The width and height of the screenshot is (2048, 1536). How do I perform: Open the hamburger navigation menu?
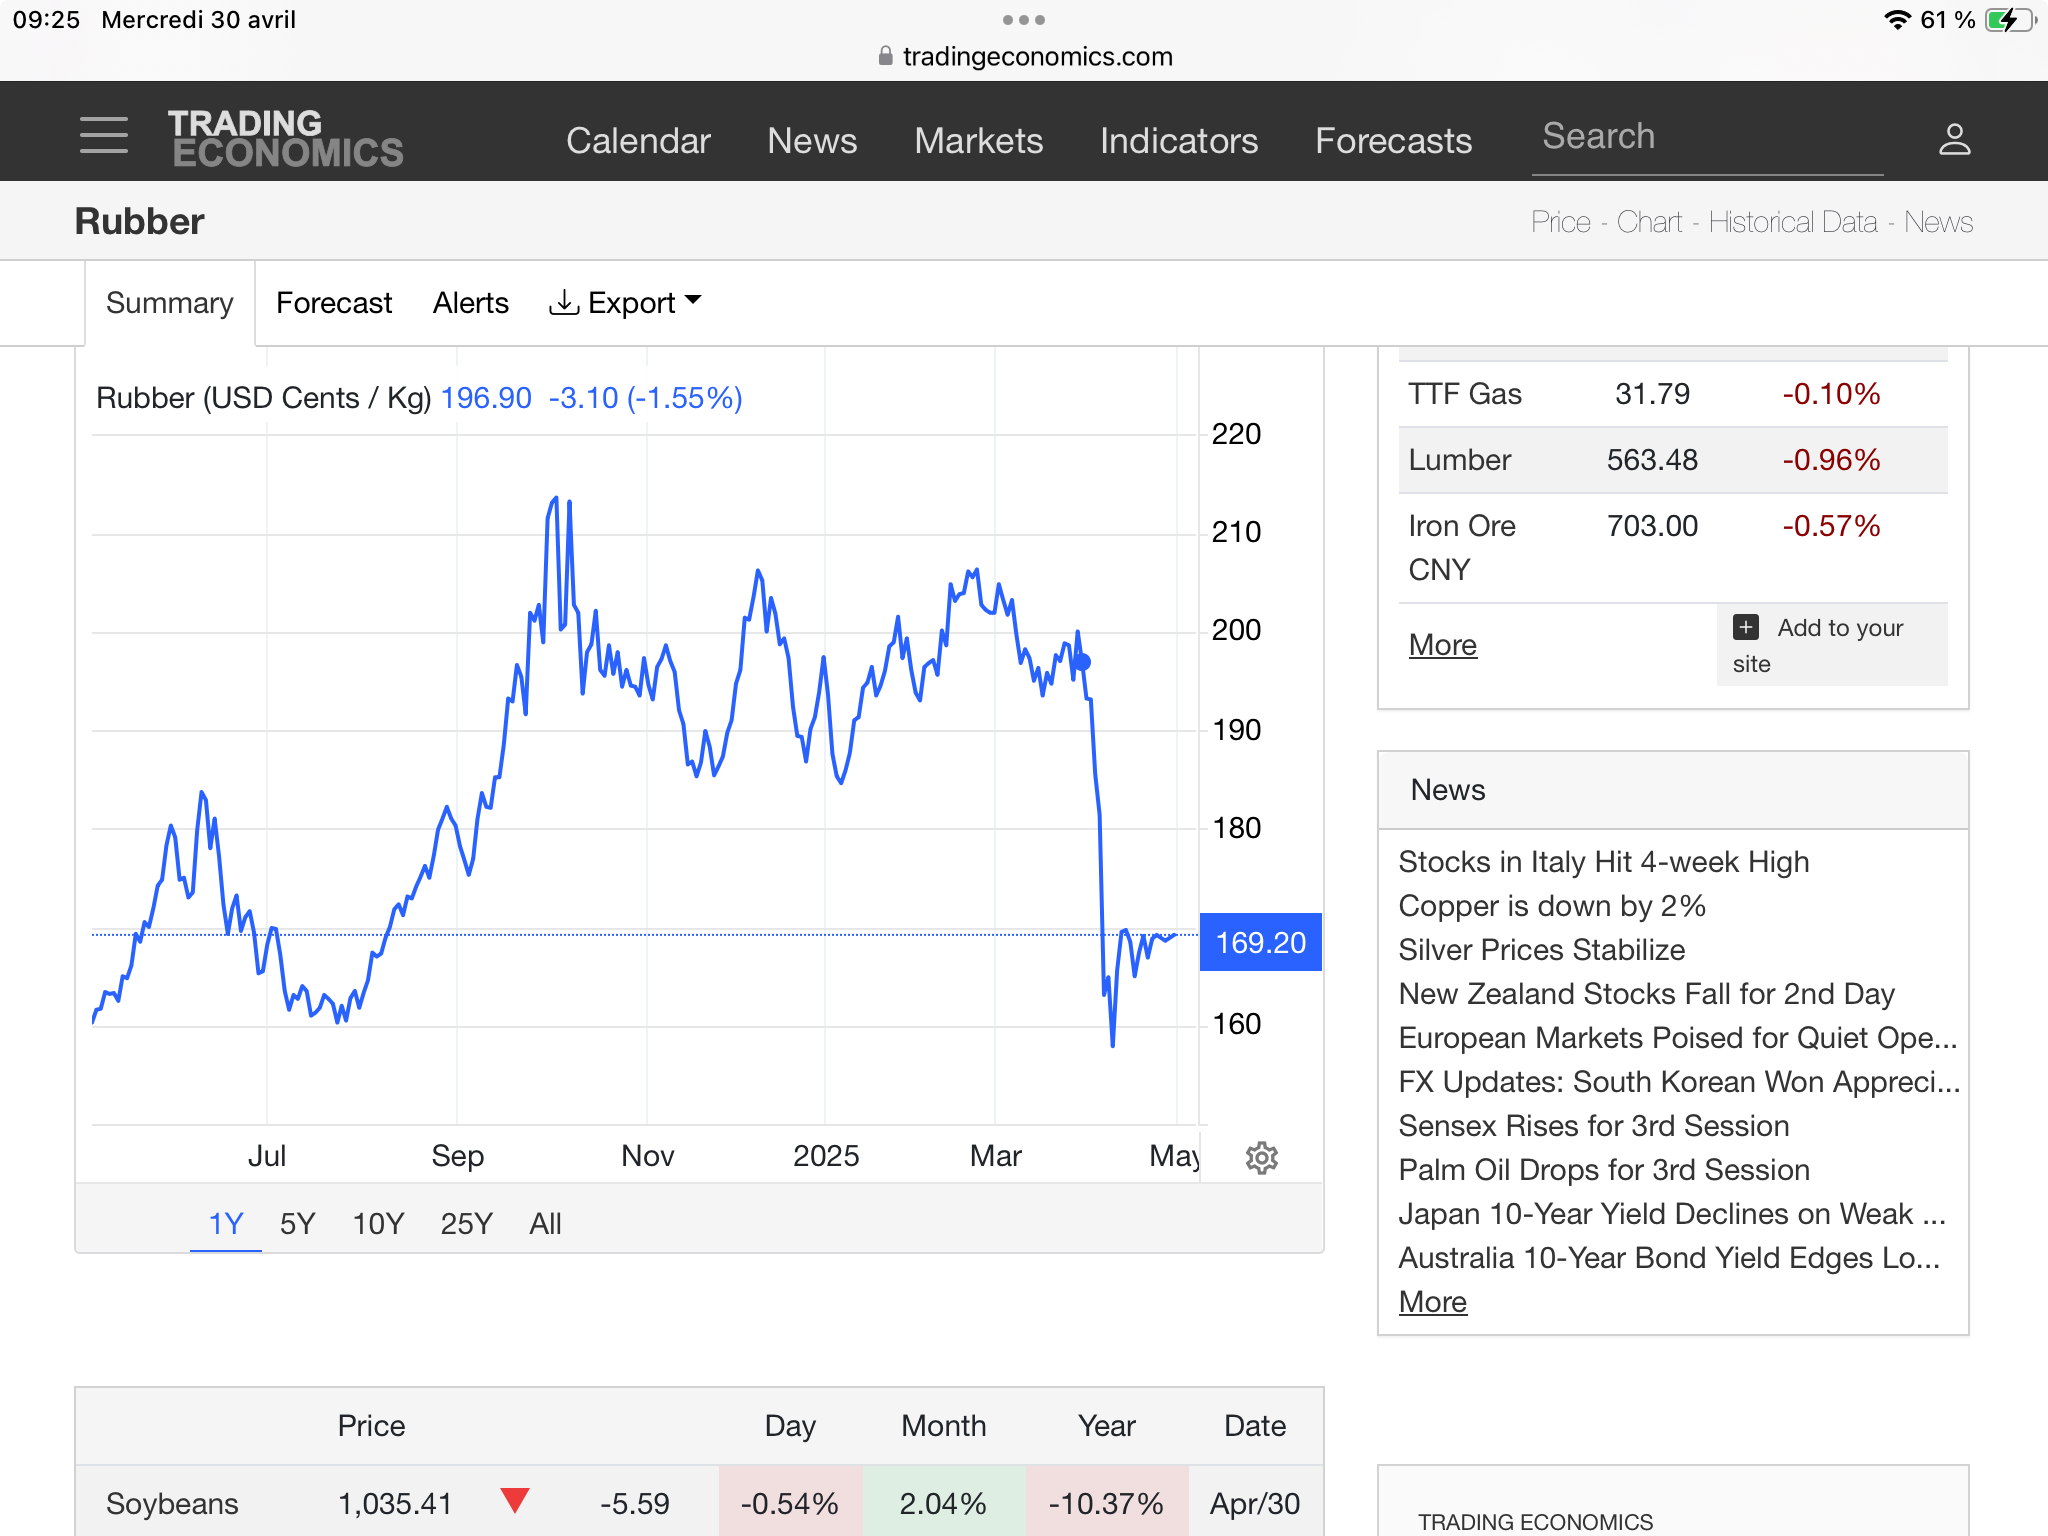click(104, 135)
